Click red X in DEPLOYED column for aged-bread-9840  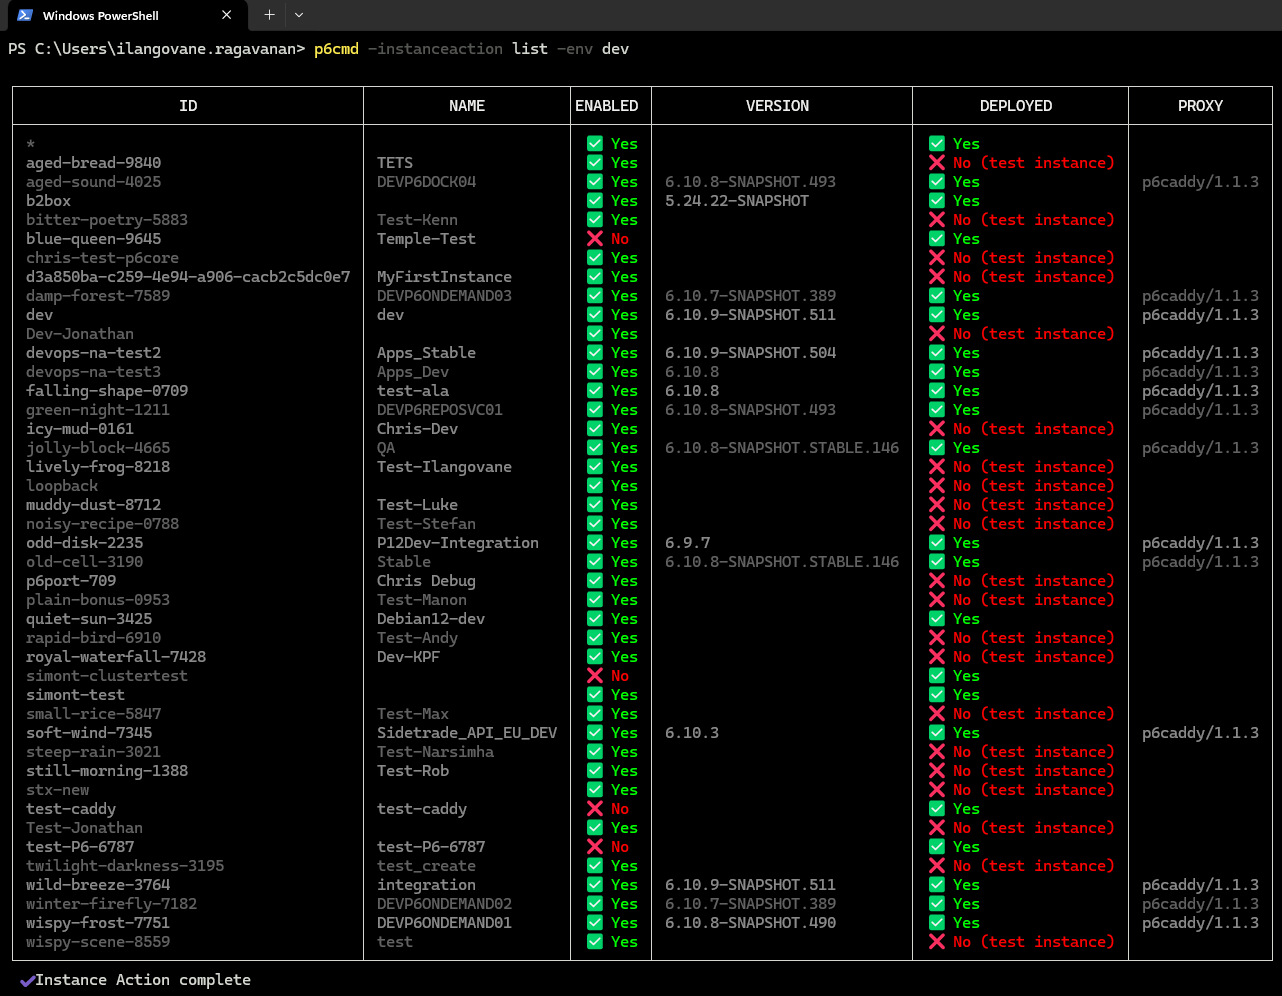pyautogui.click(x=937, y=163)
